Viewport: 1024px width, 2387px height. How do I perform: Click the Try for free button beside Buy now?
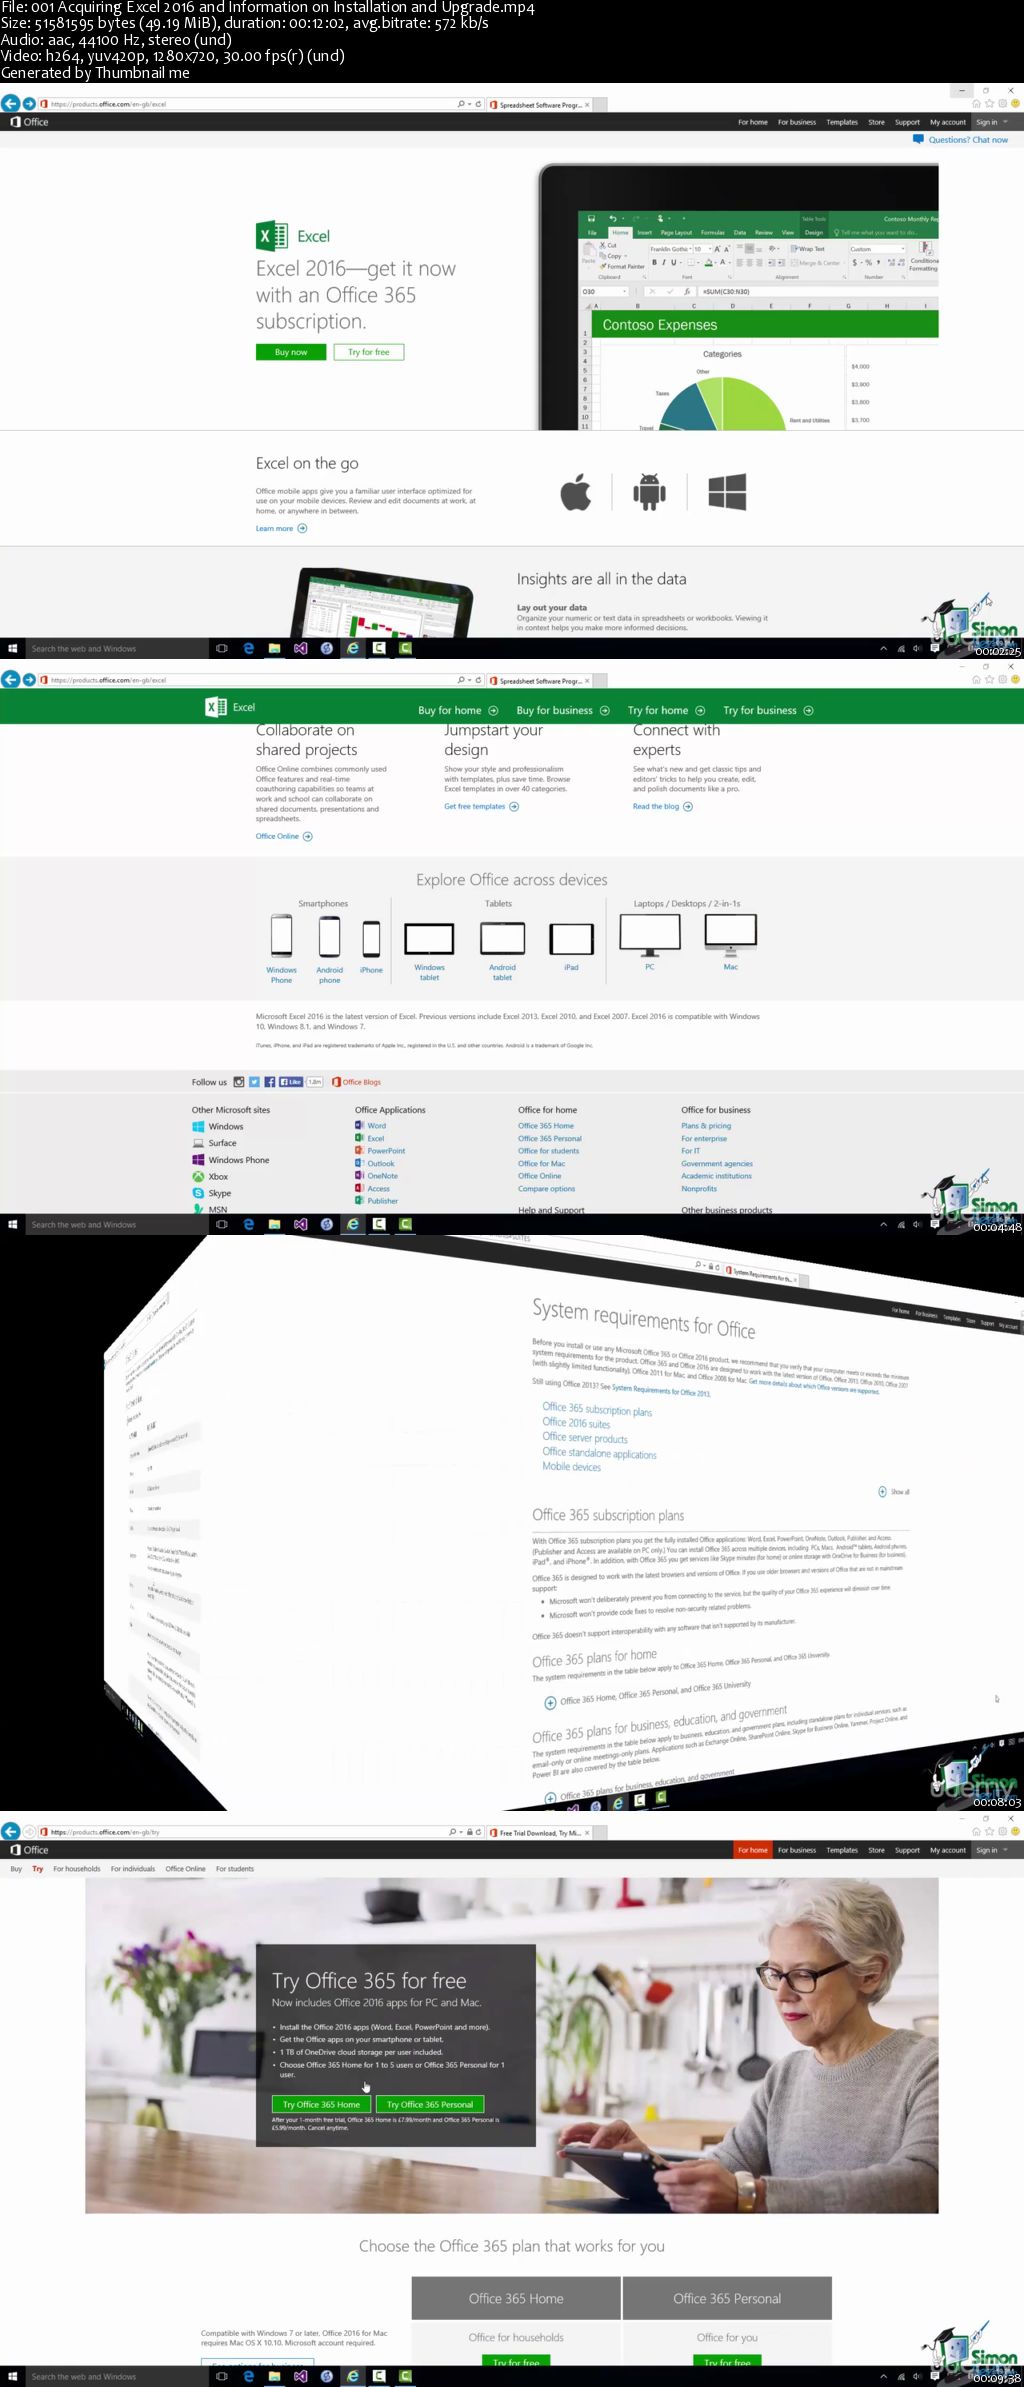coord(369,352)
